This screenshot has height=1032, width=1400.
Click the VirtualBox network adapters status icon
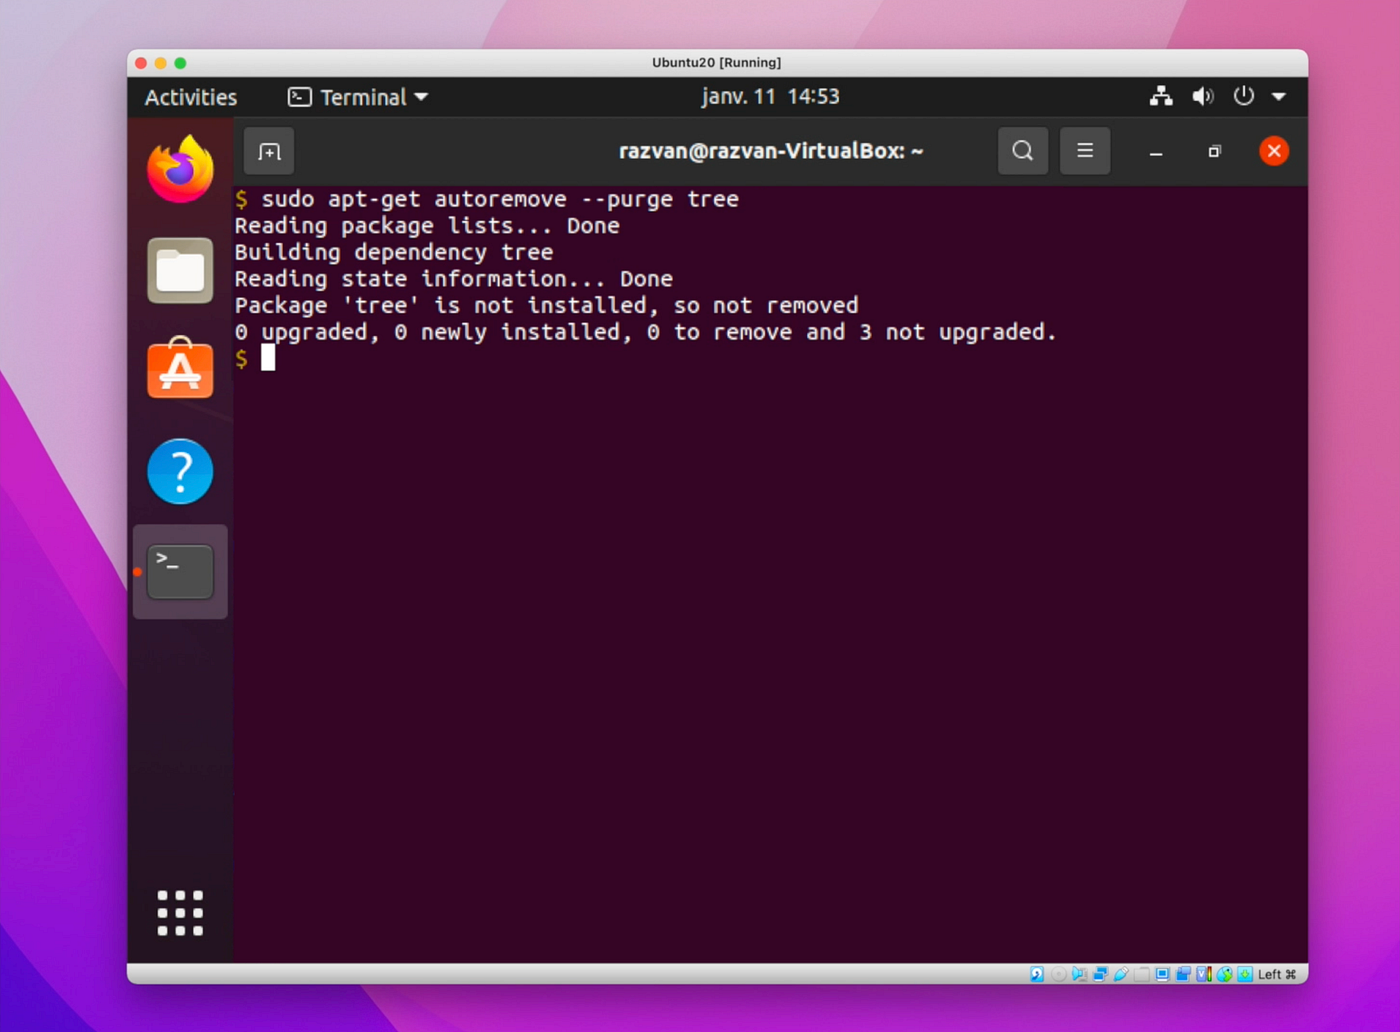[x=1101, y=974]
